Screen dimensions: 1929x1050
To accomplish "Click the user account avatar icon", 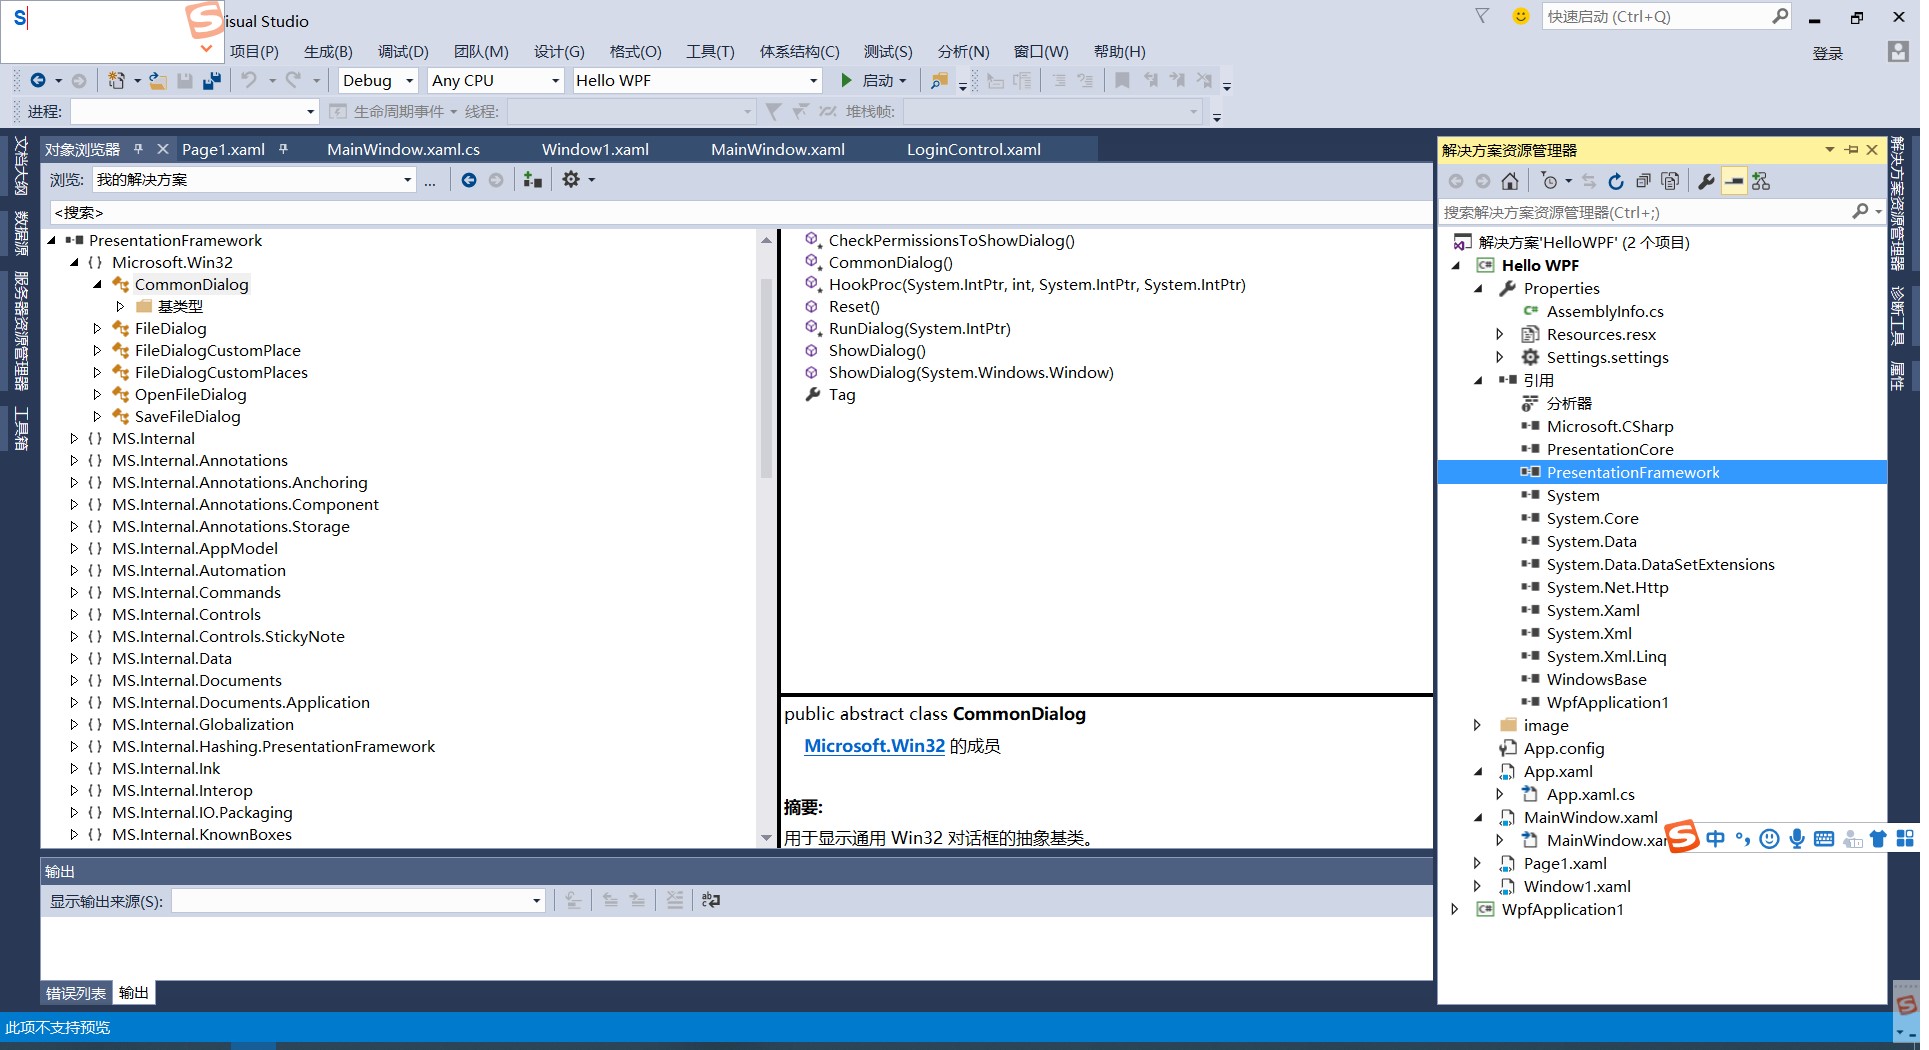I will tap(1898, 52).
